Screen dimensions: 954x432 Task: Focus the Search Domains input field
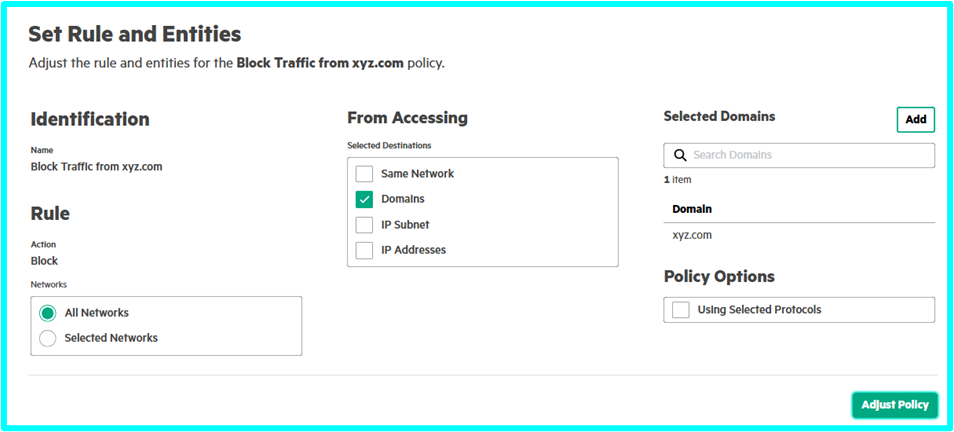pos(810,155)
